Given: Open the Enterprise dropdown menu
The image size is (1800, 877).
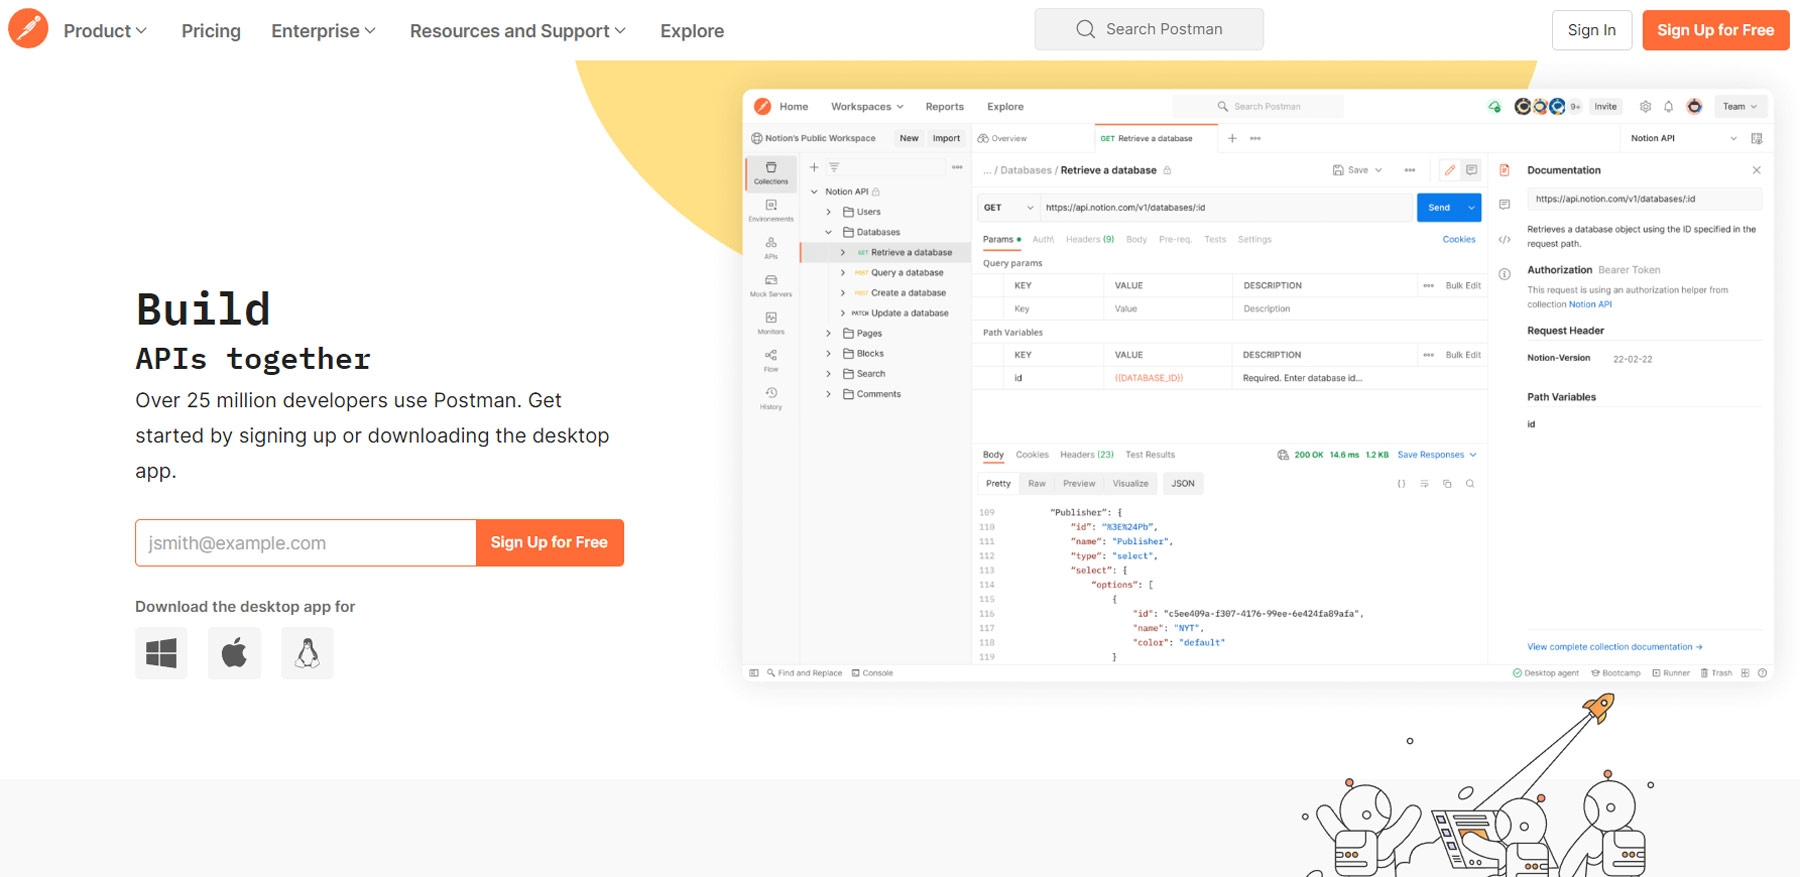Looking at the screenshot, I should click(x=323, y=31).
